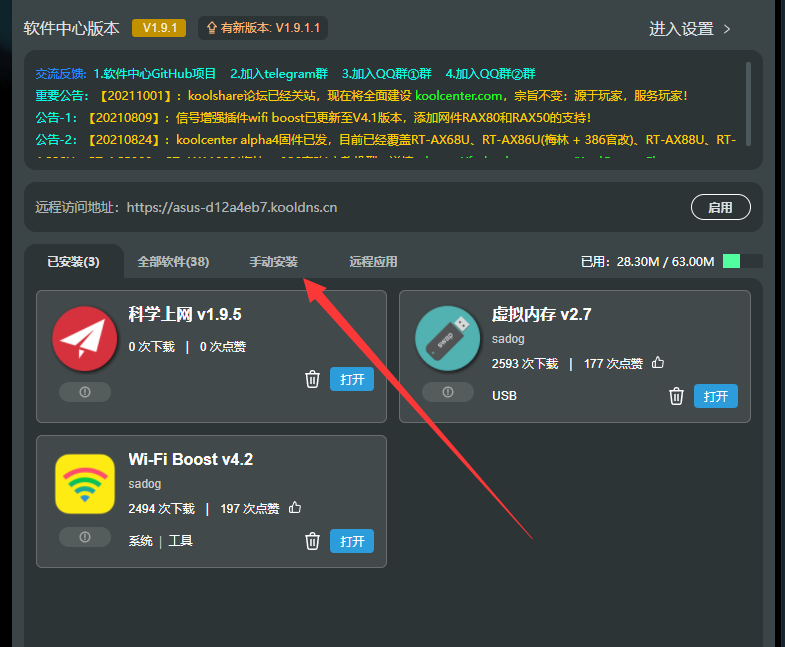Click the 科学上网 red paper plane icon
This screenshot has height=647, width=785.
tap(85, 340)
